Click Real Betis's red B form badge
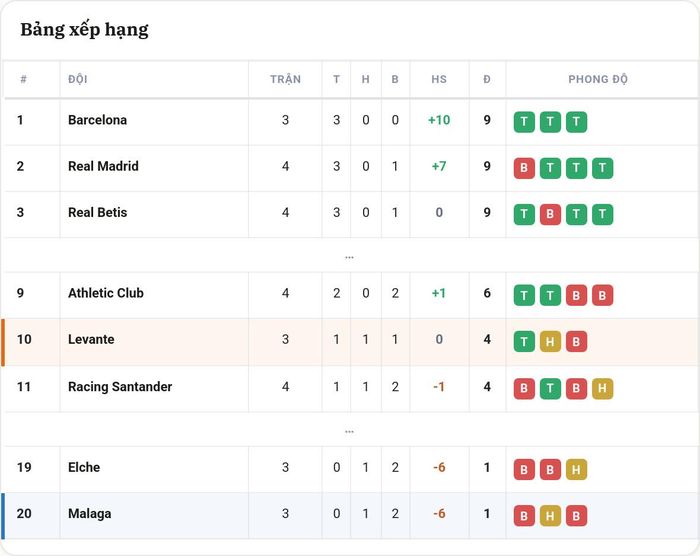This screenshot has height=556, width=700. 550,215
